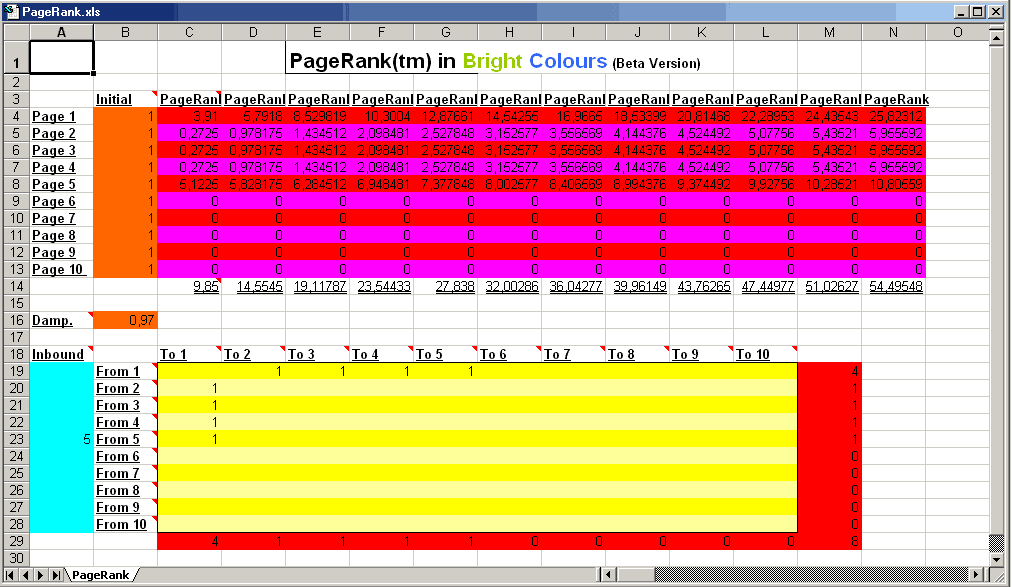Select the total cell 9,85
Image resolution: width=1012 pixels, height=587 pixels.
point(189,286)
